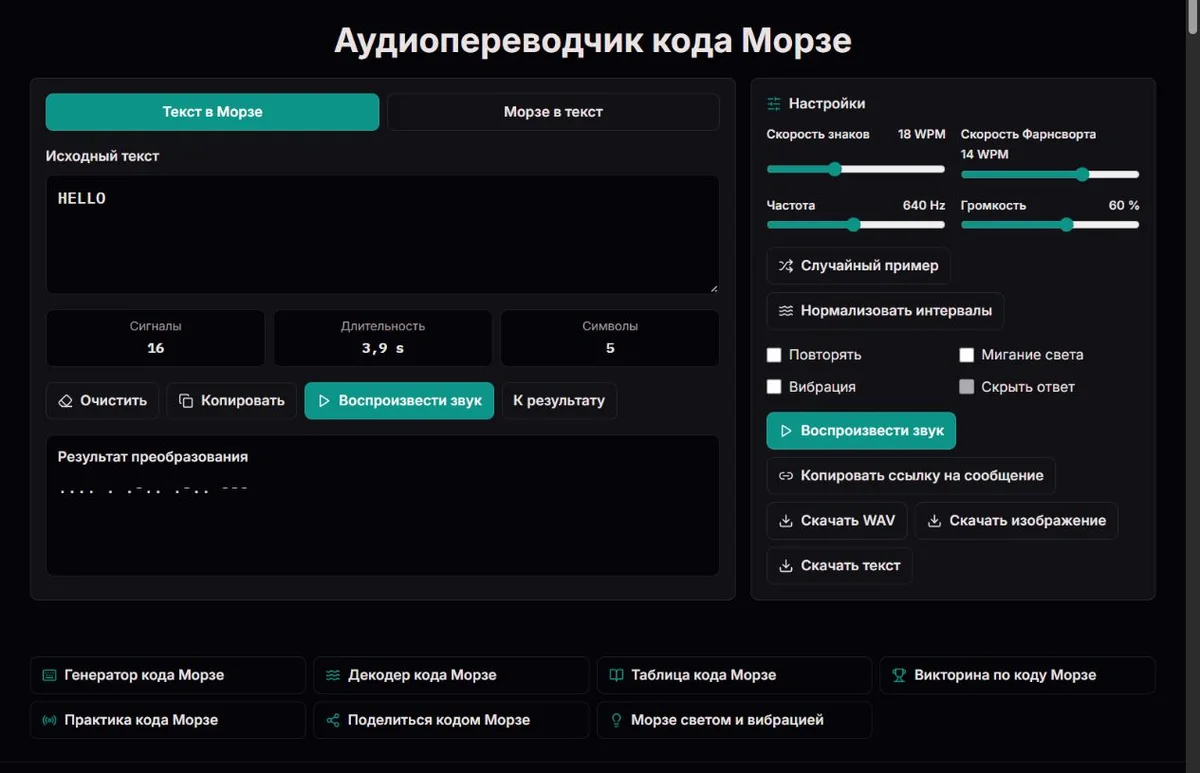
Task: Click the 18 WPM speed value
Action: [x=921, y=134]
